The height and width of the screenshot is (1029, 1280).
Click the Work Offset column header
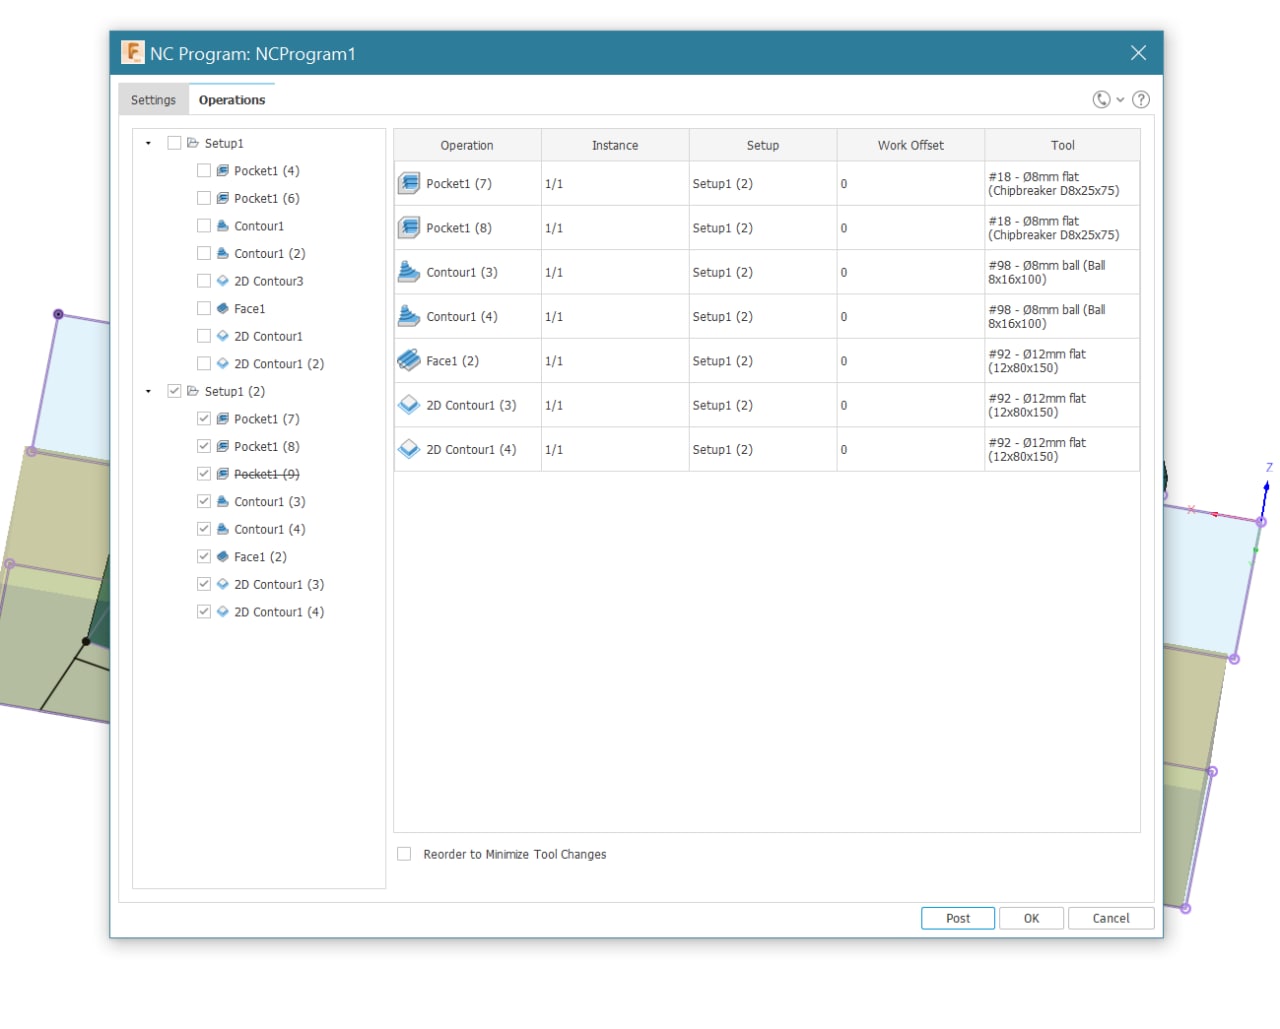click(911, 145)
